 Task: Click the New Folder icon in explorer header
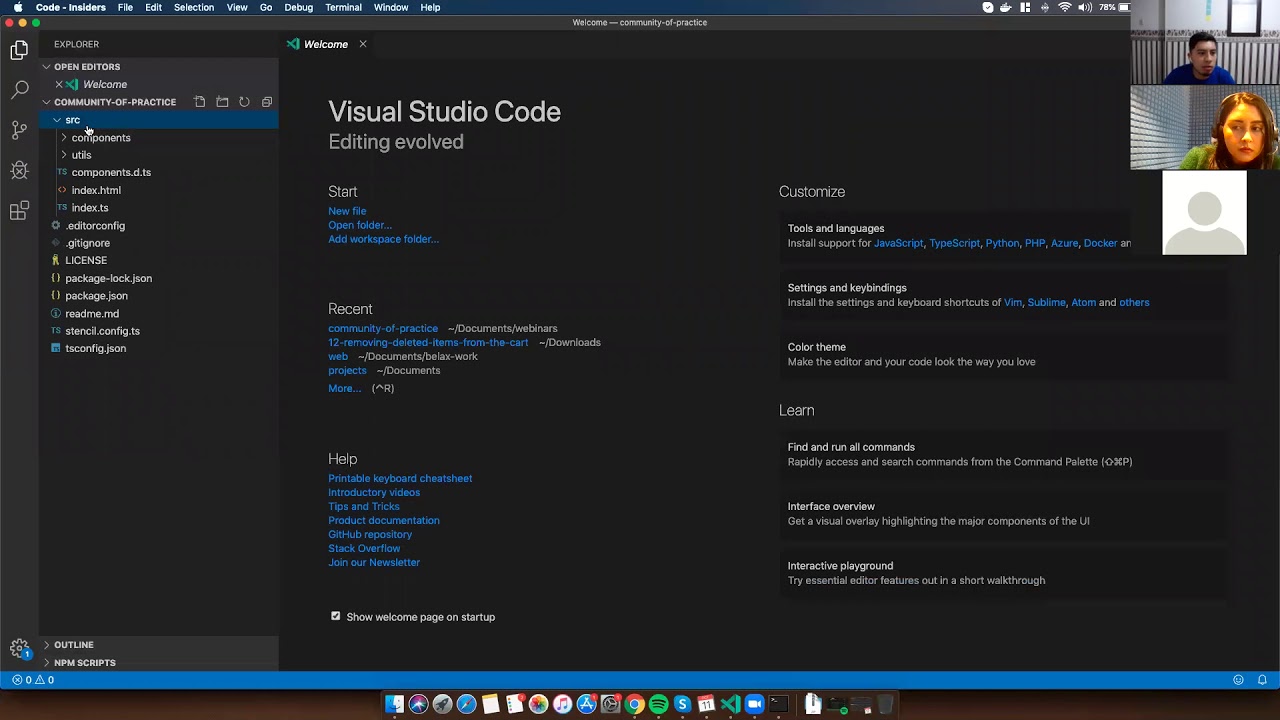click(x=222, y=102)
